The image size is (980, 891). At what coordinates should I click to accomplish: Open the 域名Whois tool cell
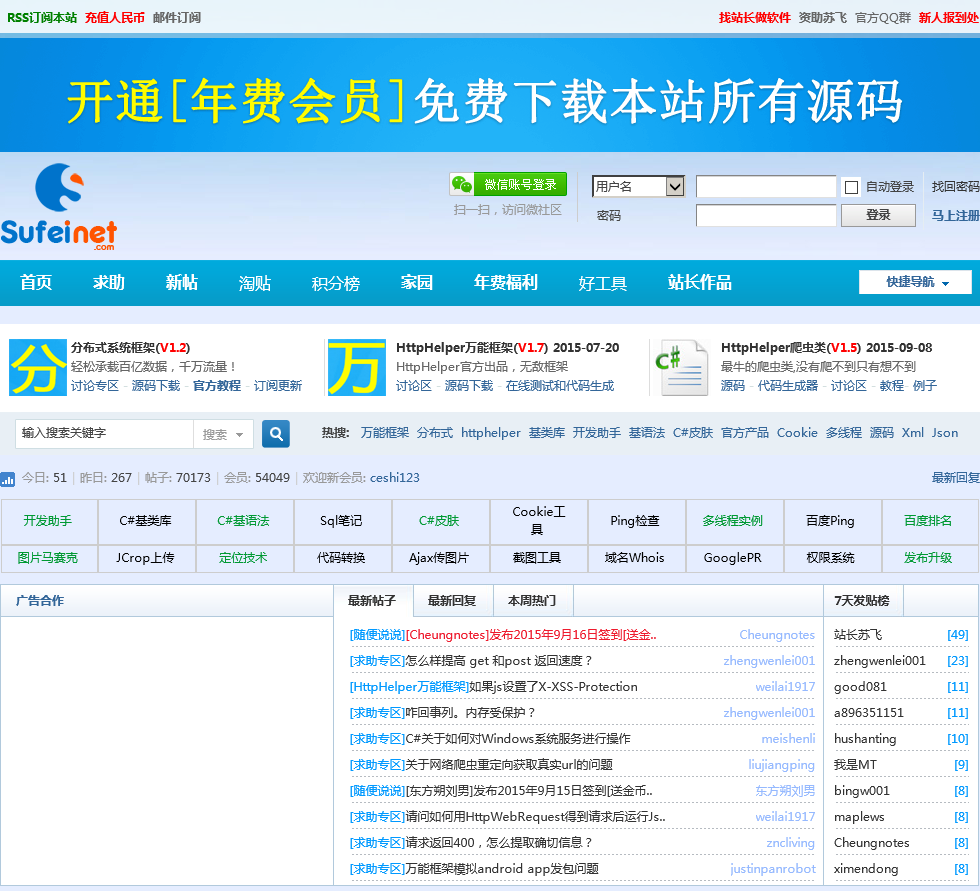(x=634, y=558)
